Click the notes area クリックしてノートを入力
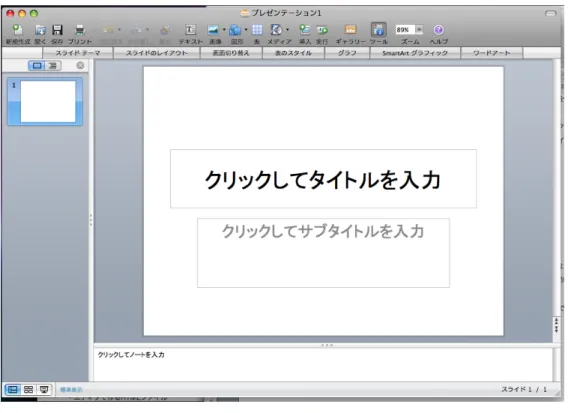Image resolution: width=568 pixels, height=413 pixels. 323,364
